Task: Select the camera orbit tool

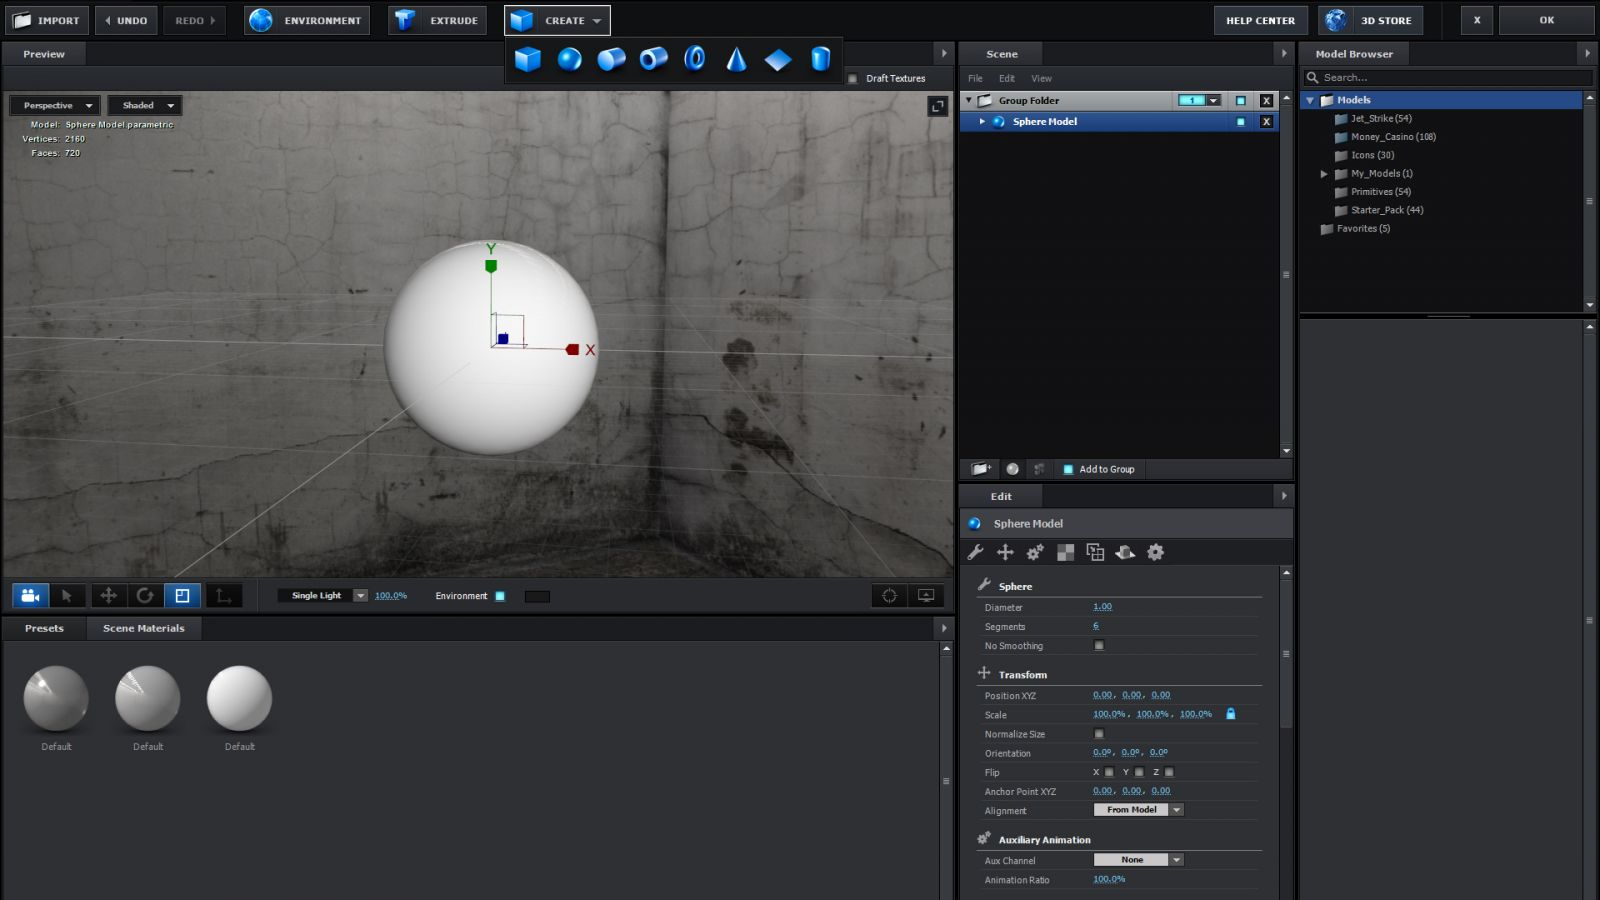Action: point(31,596)
